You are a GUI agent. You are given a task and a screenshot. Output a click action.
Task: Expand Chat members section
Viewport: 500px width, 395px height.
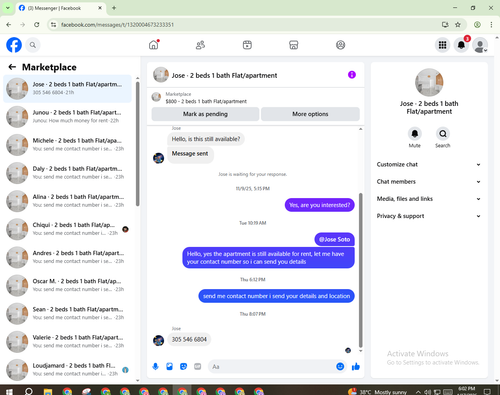tap(429, 182)
